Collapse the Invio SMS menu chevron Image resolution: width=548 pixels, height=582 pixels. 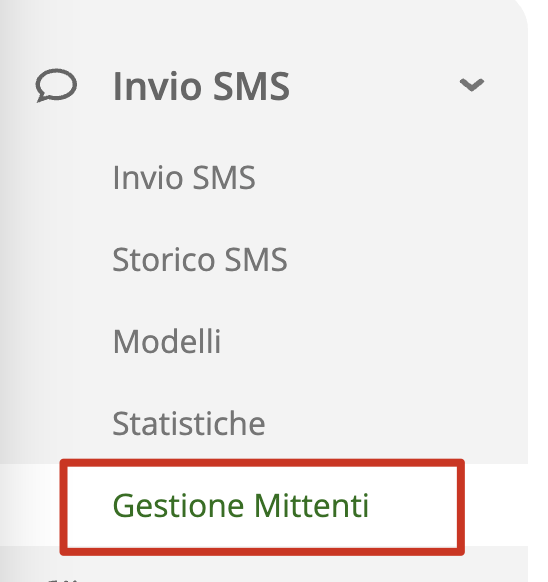click(x=472, y=85)
